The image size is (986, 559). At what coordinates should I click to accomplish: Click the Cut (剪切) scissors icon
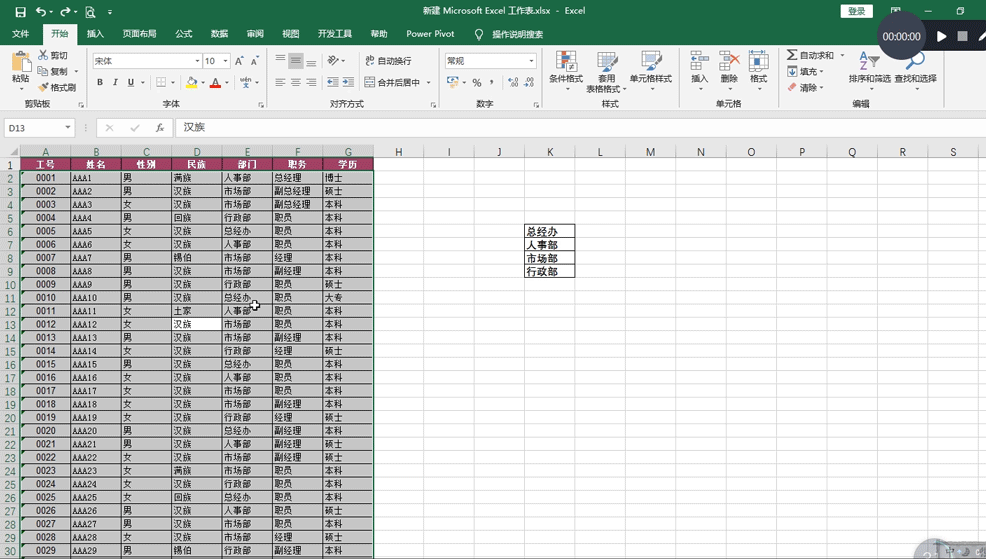pos(43,55)
